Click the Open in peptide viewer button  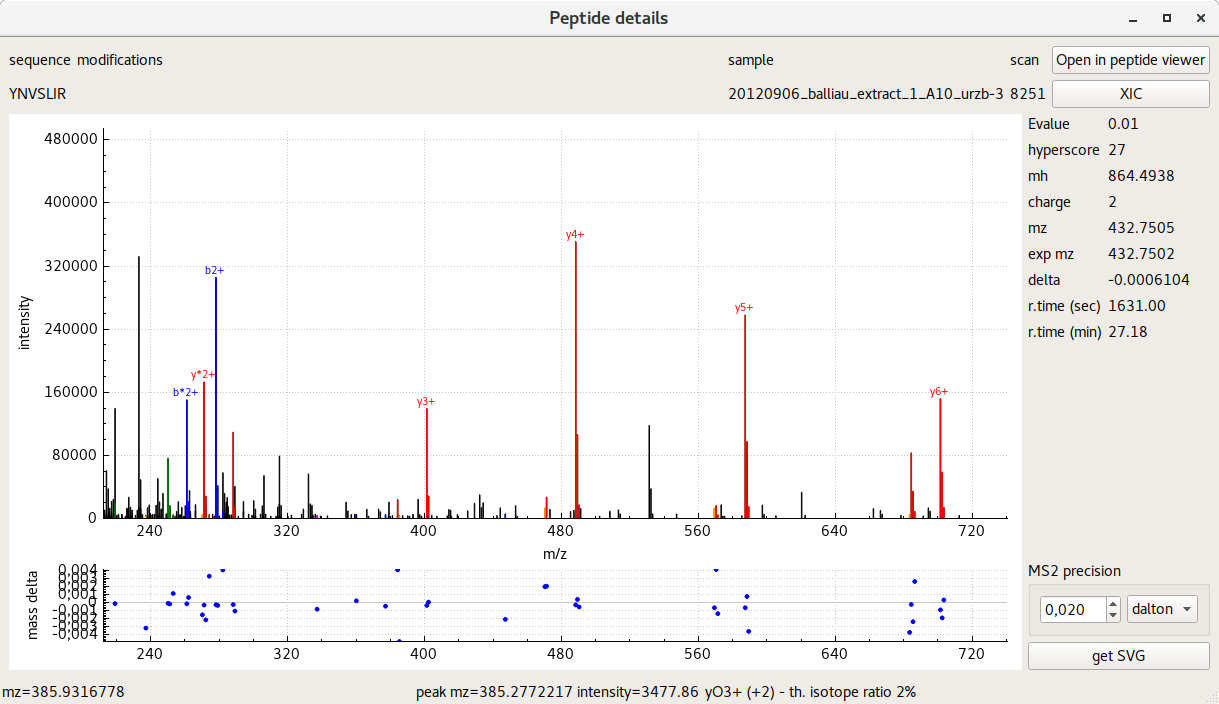pos(1130,60)
